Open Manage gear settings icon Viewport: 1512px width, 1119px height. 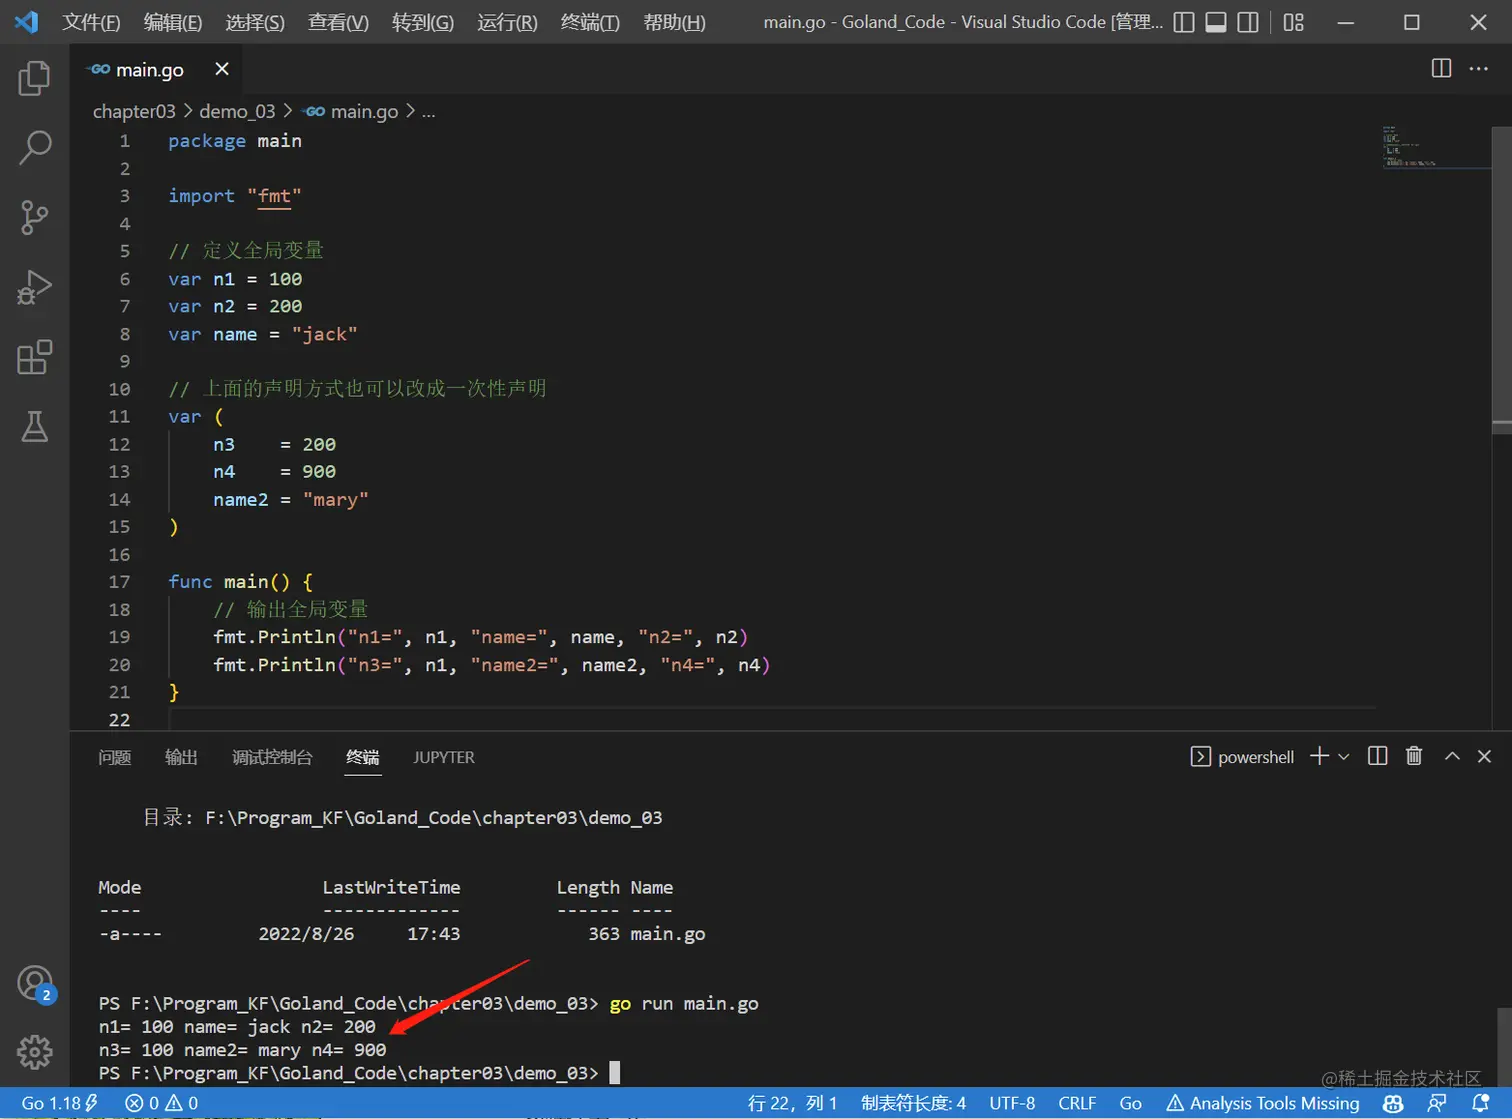click(x=34, y=1051)
